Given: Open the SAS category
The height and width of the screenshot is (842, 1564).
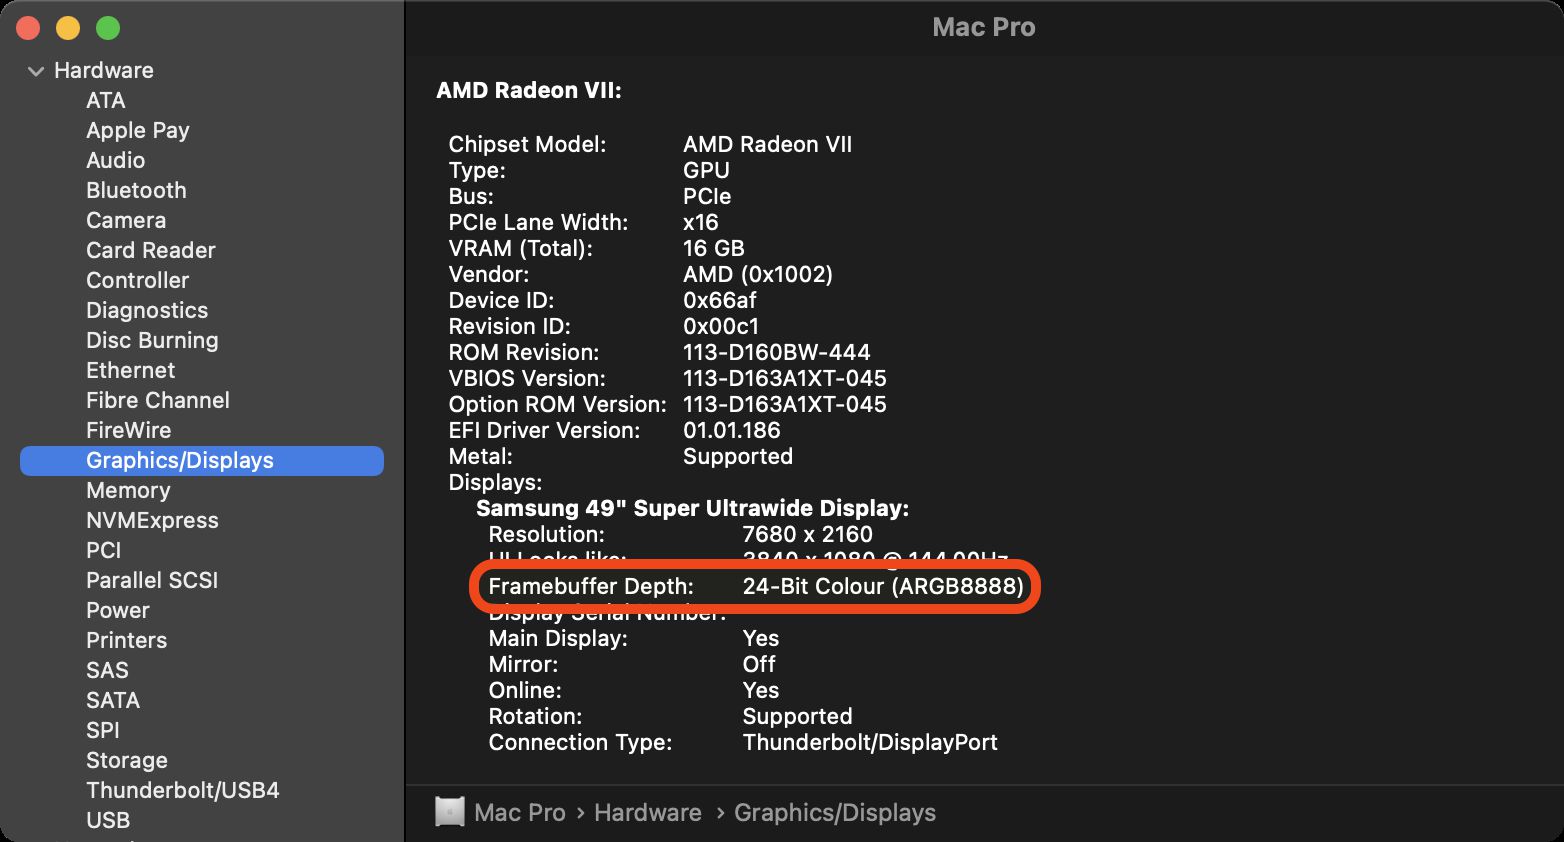Looking at the screenshot, I should (x=107, y=671).
